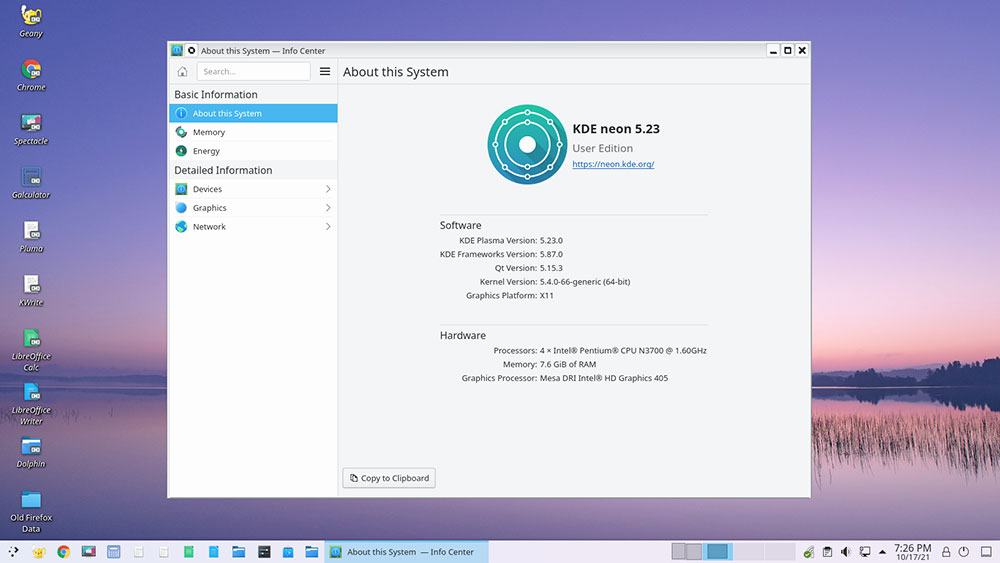Viewport: 1000px width, 563px height.
Task: Click About this System taskbar entry
Action: [406, 552]
